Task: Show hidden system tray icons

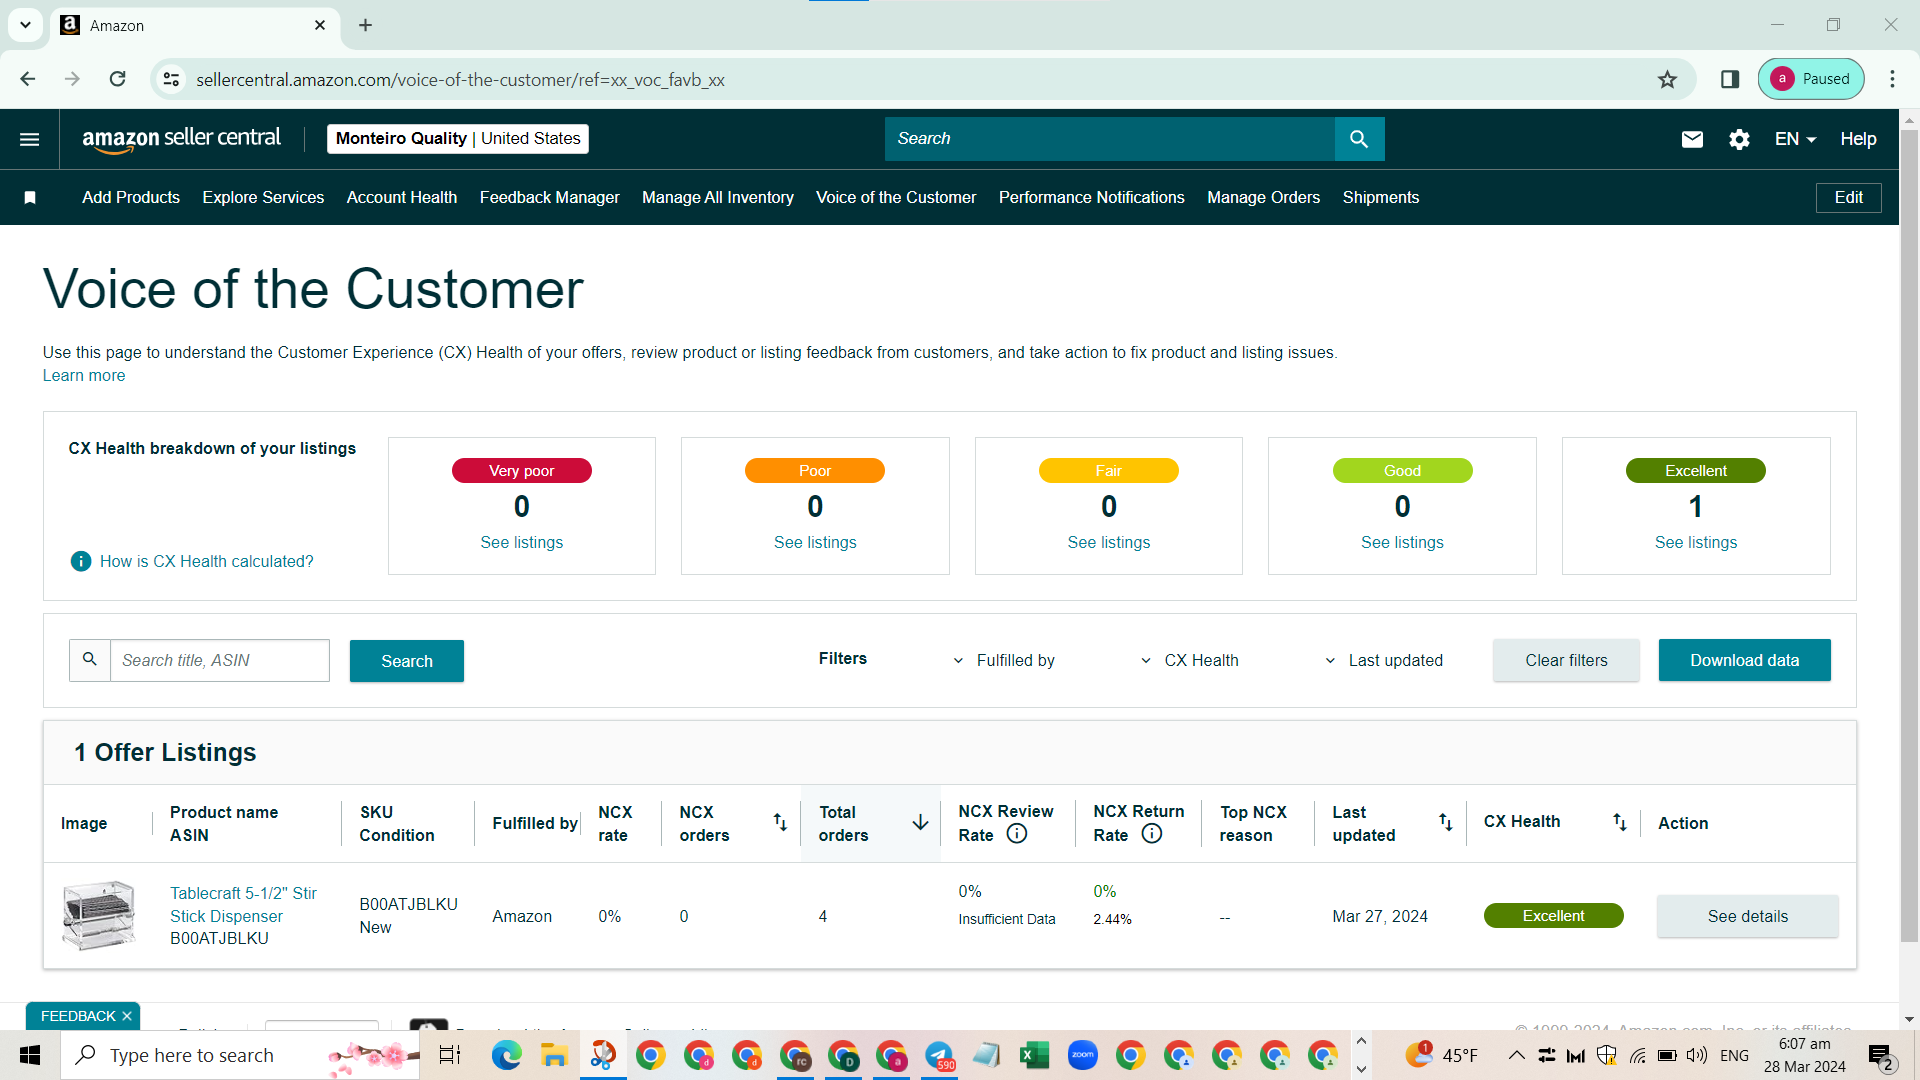Action: (1516, 1055)
